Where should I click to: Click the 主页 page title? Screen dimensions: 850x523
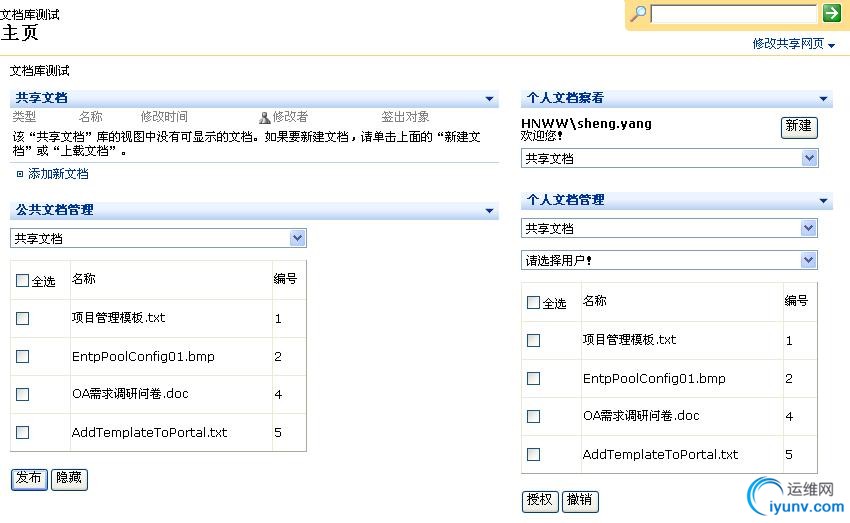tap(20, 33)
